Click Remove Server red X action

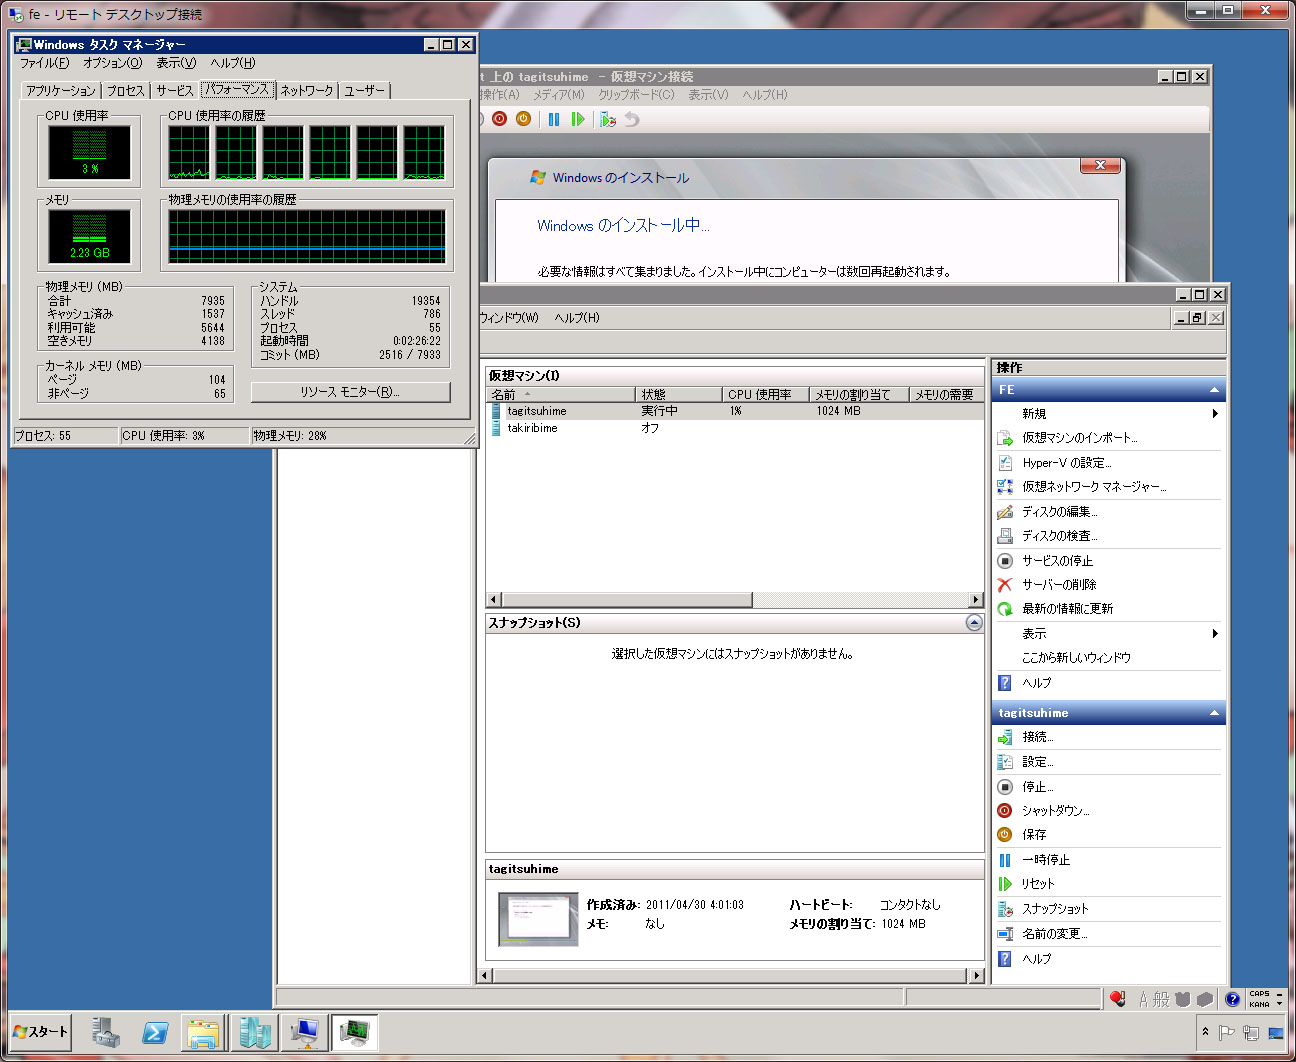click(x=1058, y=585)
